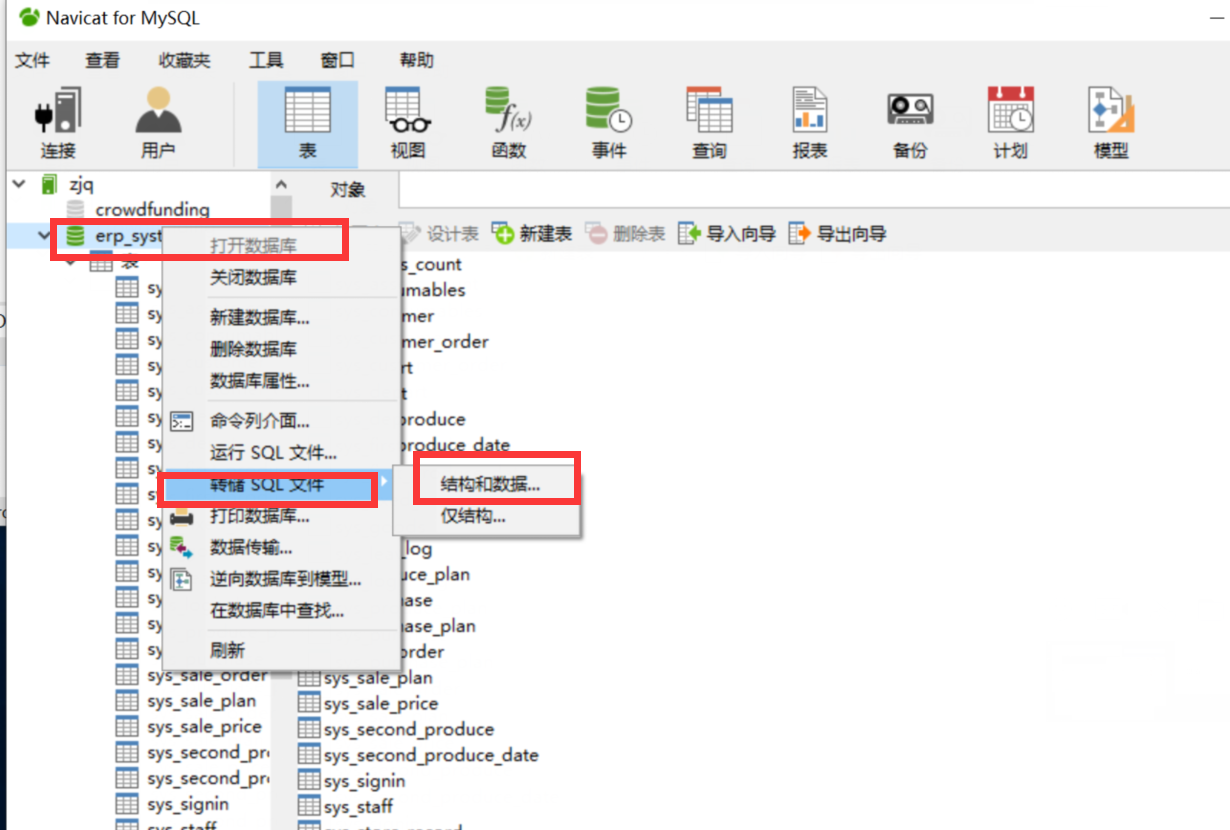Screen dimensions: 1230x830
Task: Choose 逆向数据库到模型... menu entry
Action: point(281,579)
